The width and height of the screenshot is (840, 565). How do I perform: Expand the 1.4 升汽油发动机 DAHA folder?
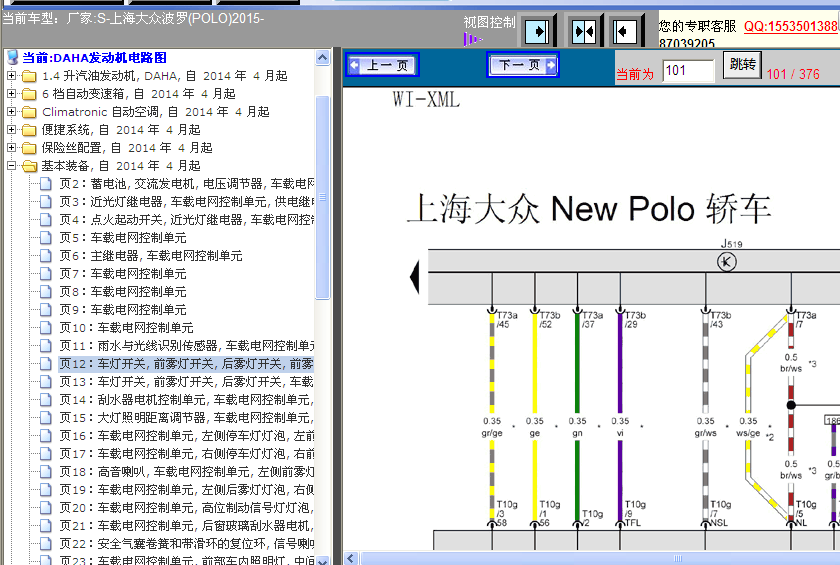tap(11, 76)
